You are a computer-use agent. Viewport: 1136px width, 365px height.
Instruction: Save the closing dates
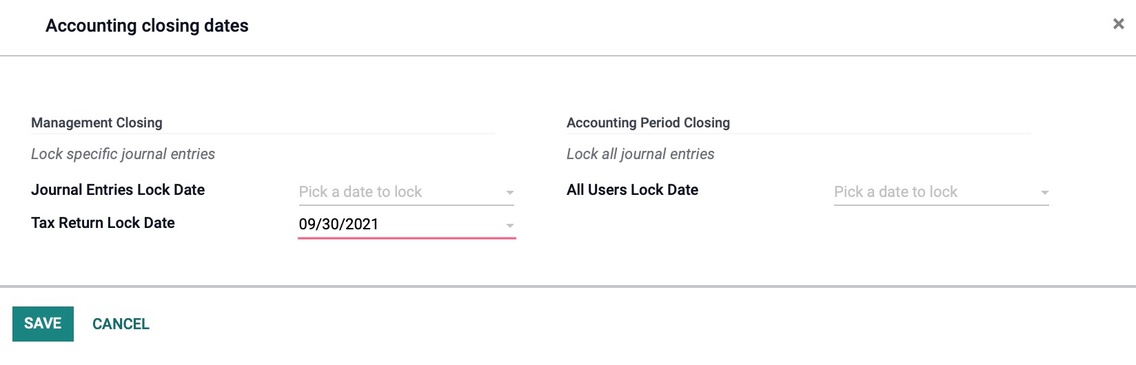[43, 324]
